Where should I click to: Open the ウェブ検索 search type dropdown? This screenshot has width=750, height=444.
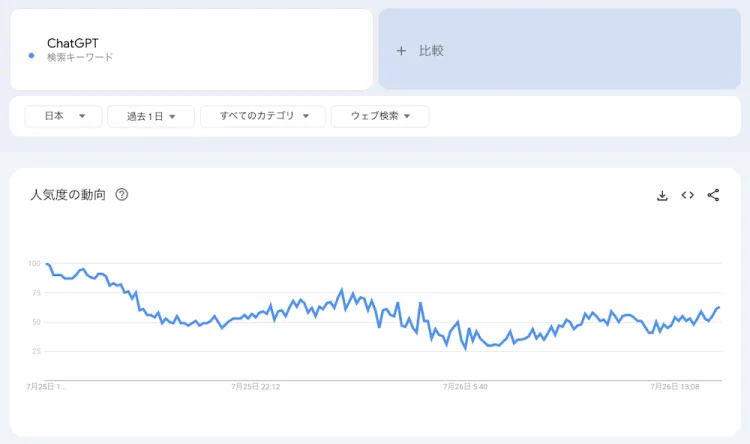380,116
